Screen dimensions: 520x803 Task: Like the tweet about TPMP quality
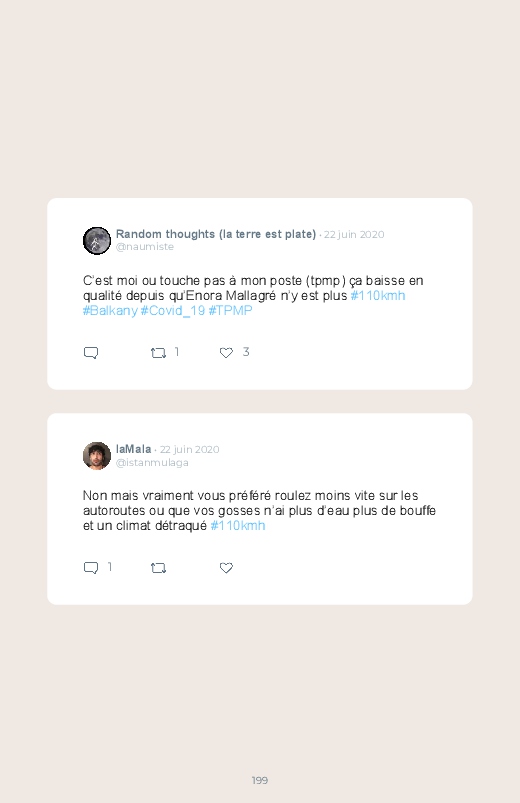226,353
